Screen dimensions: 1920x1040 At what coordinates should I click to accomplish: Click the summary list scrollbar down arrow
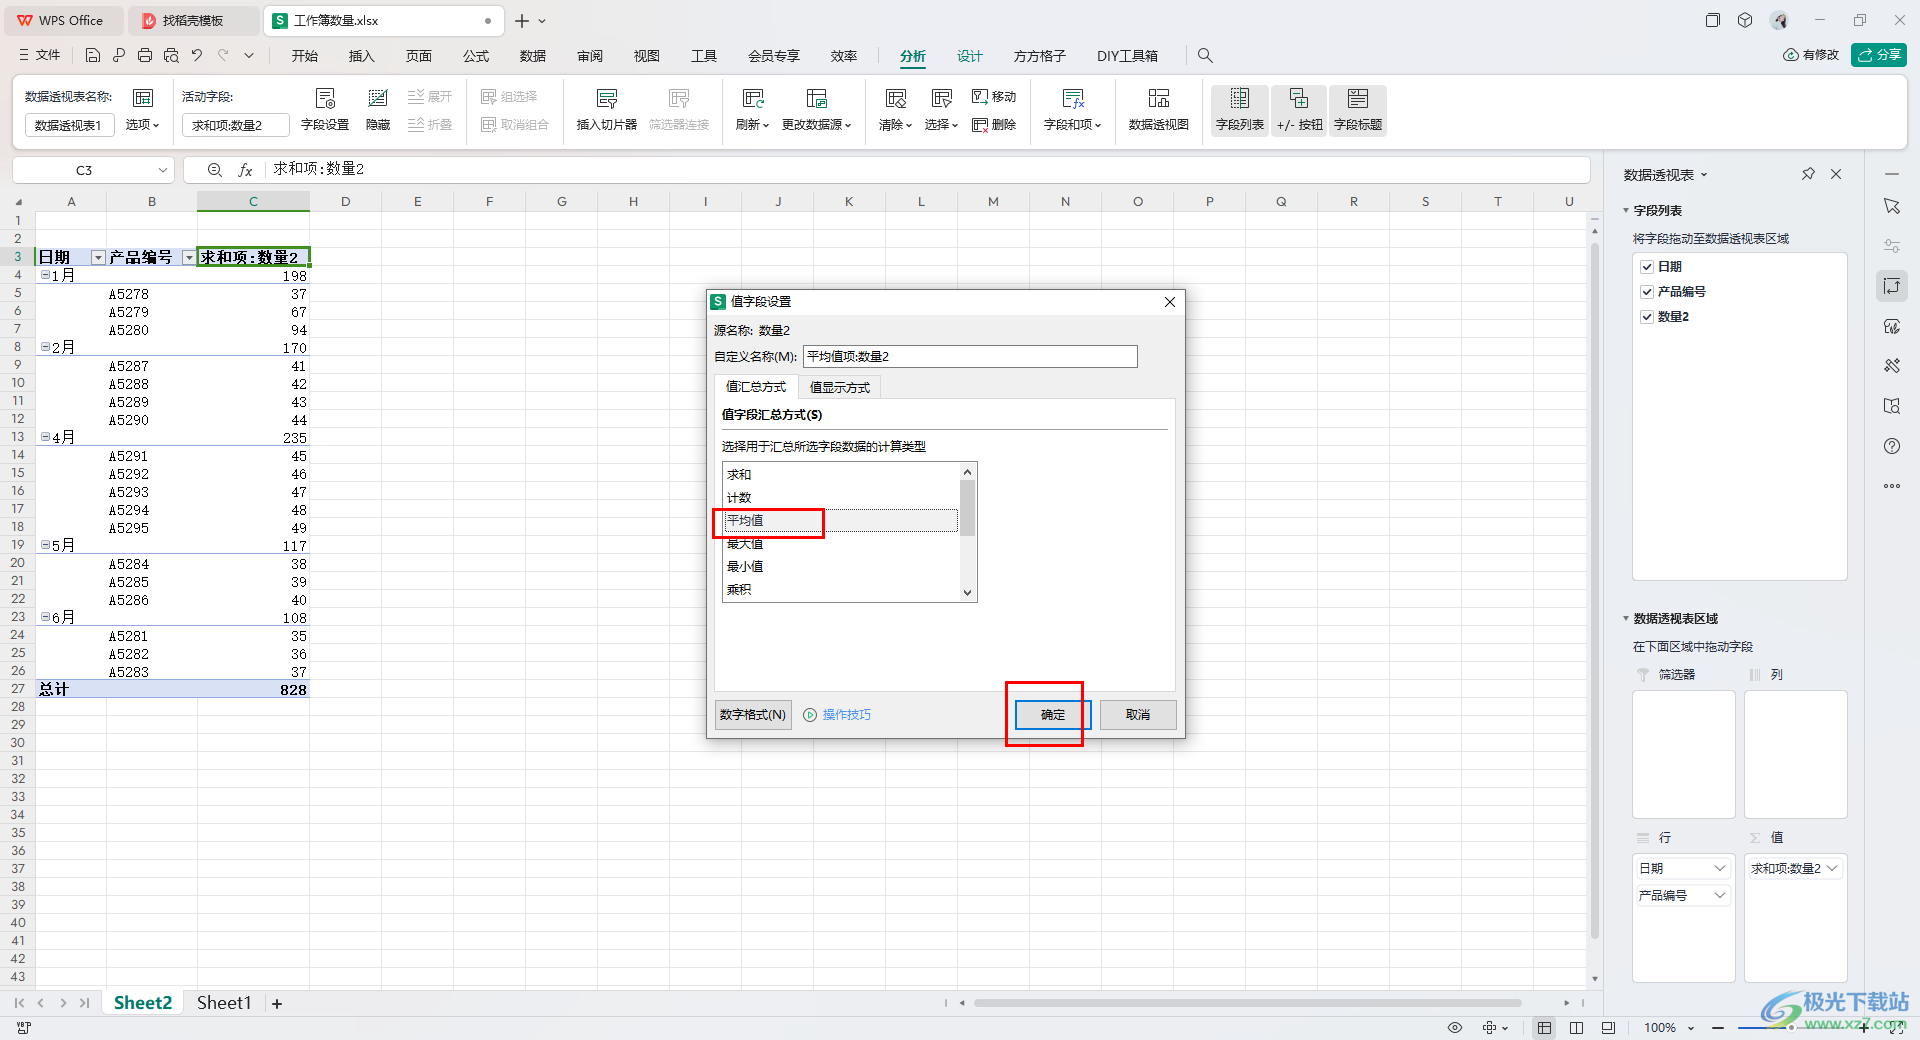click(x=967, y=593)
